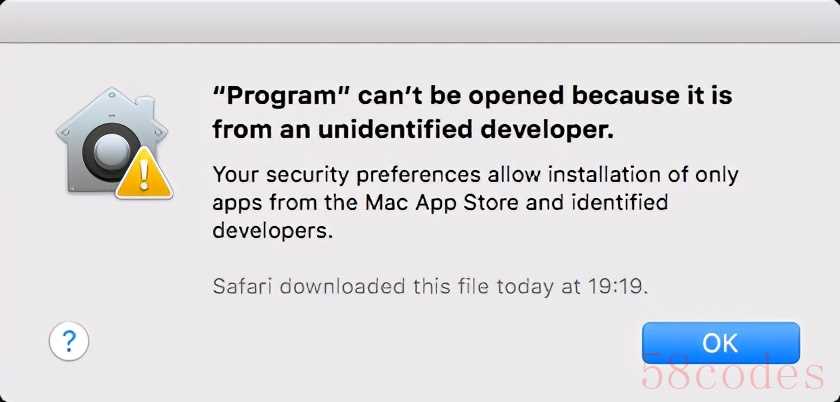Click the word "Safari" in the download note
840x402 pixels.
pyautogui.click(x=243, y=287)
